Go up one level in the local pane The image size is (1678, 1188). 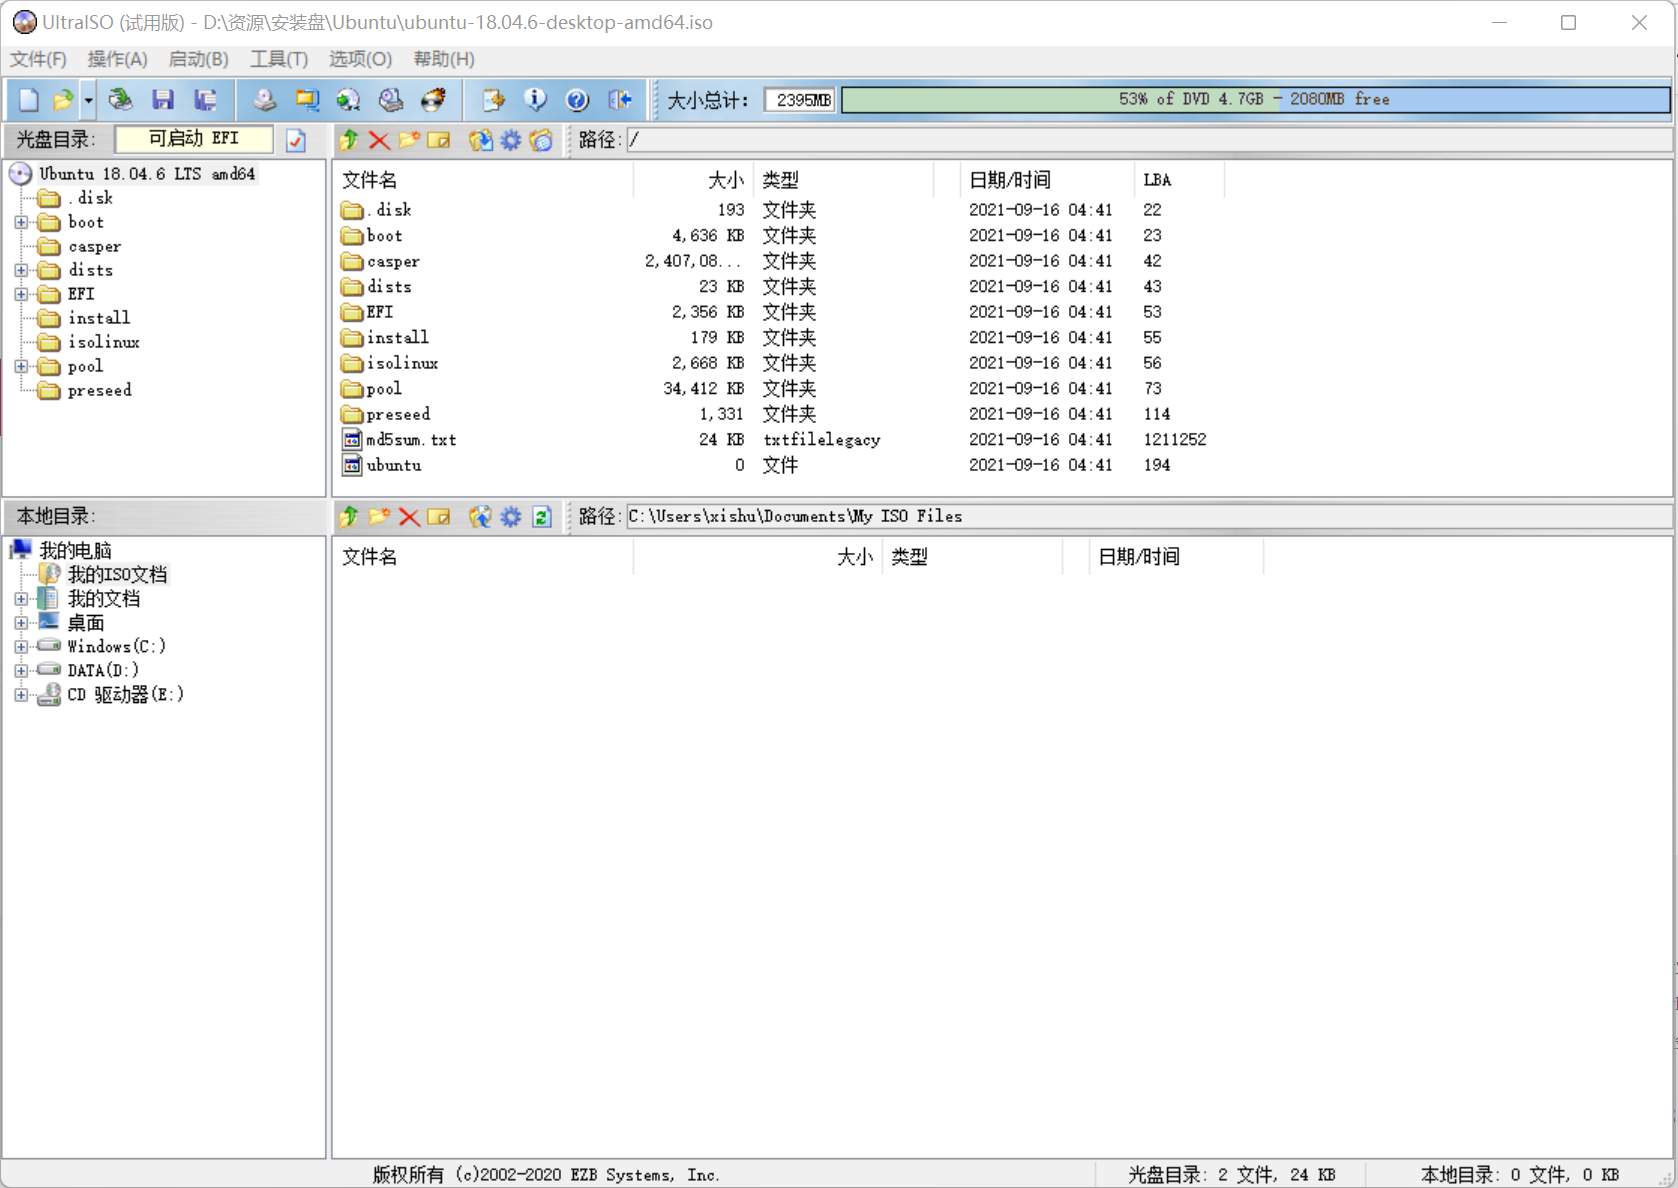(349, 516)
